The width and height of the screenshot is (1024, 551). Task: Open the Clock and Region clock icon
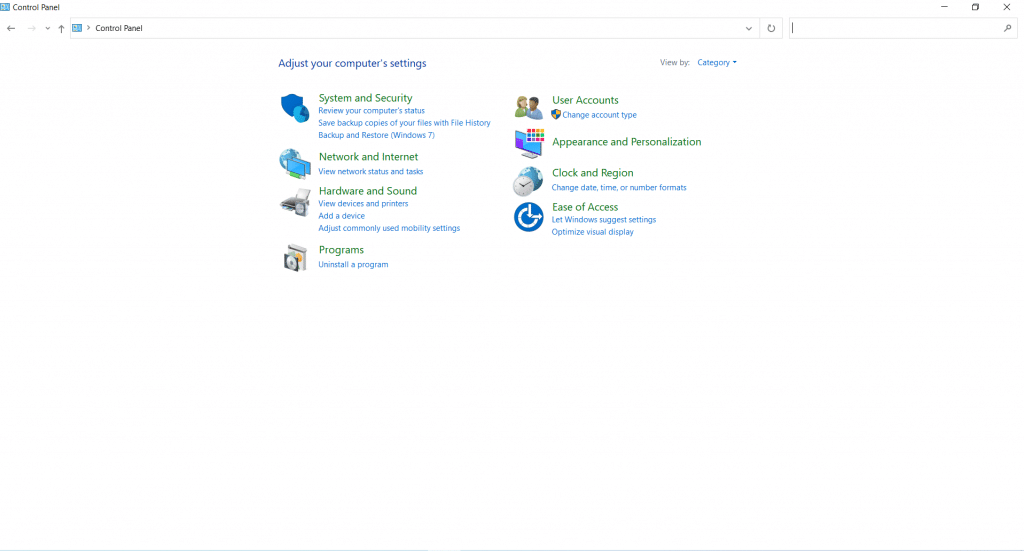[x=528, y=181]
